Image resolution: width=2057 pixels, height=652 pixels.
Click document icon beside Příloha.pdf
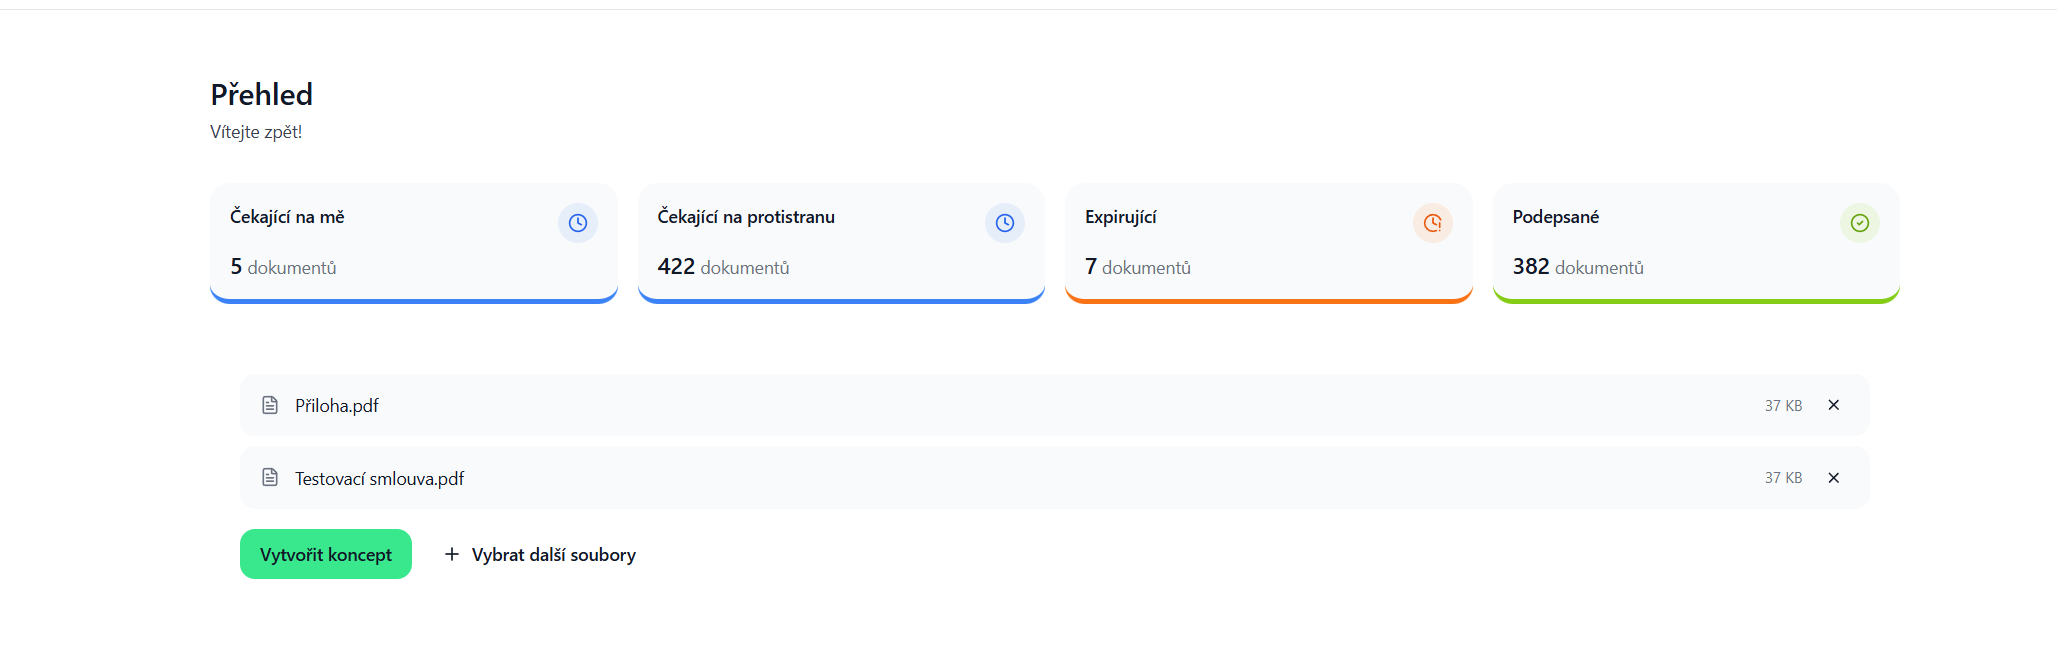(x=270, y=405)
